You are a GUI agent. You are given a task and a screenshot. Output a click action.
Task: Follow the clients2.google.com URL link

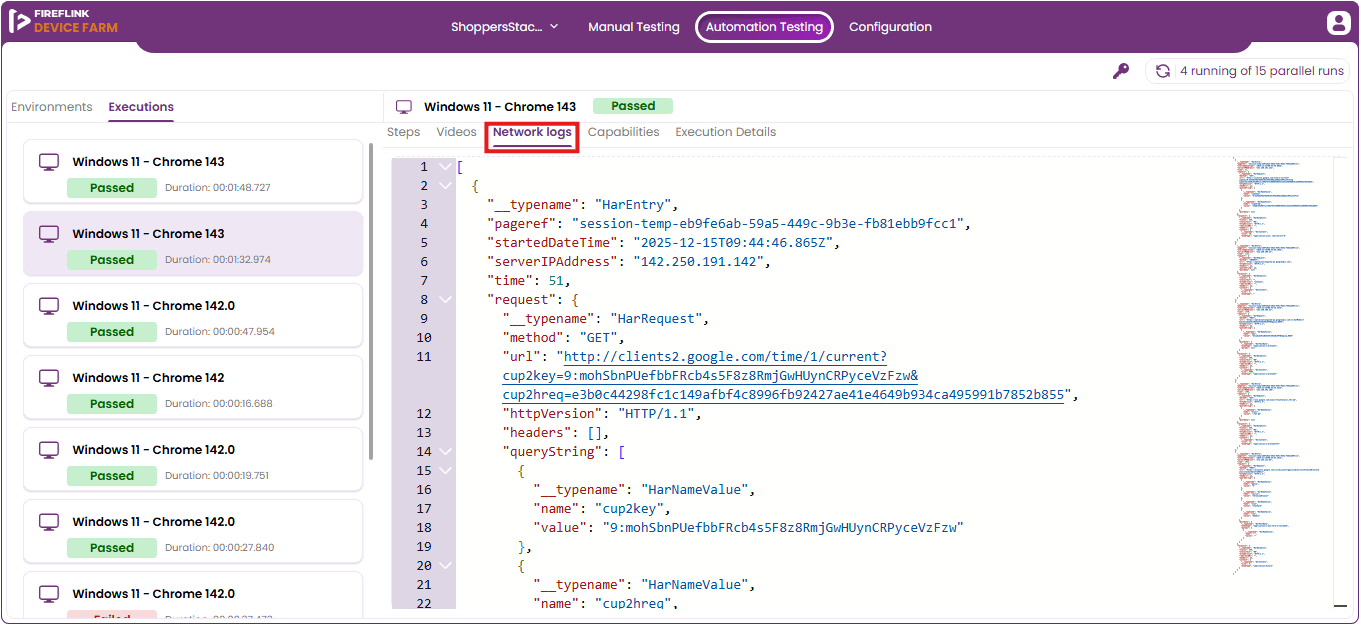pyautogui.click(x=783, y=376)
